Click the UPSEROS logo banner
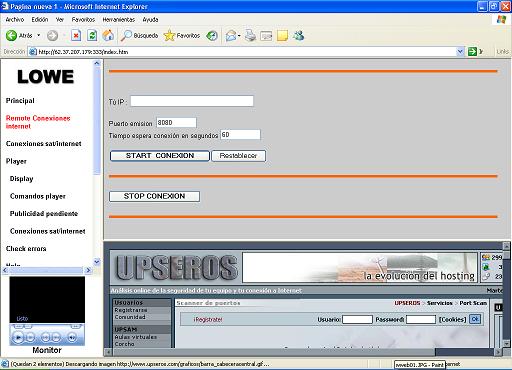The image size is (512, 370). point(176,268)
